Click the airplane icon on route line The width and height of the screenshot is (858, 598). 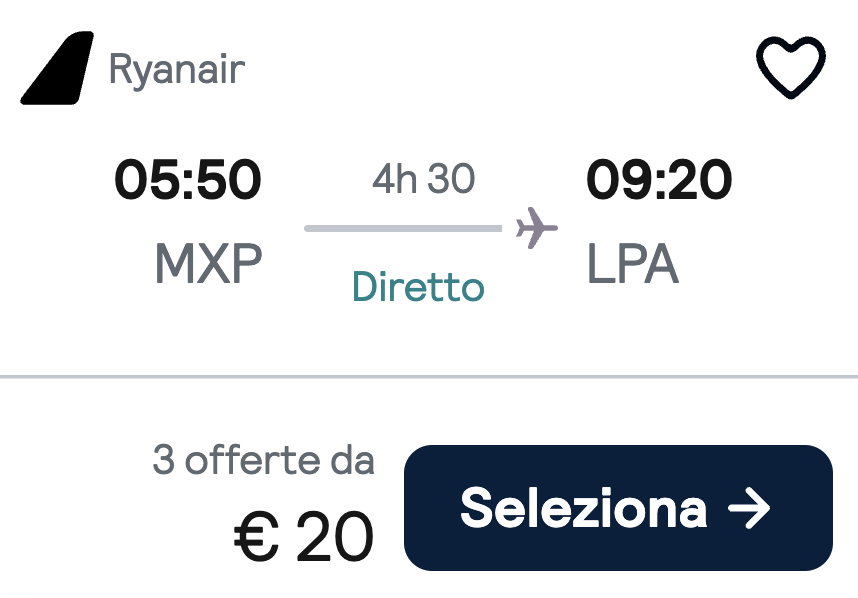(x=537, y=228)
